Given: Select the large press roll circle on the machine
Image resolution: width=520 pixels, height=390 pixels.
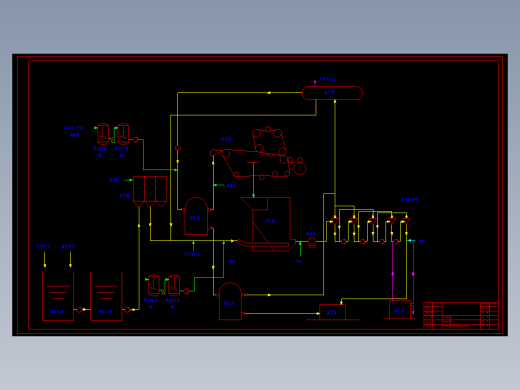Looking at the screenshot, I should point(300,169).
